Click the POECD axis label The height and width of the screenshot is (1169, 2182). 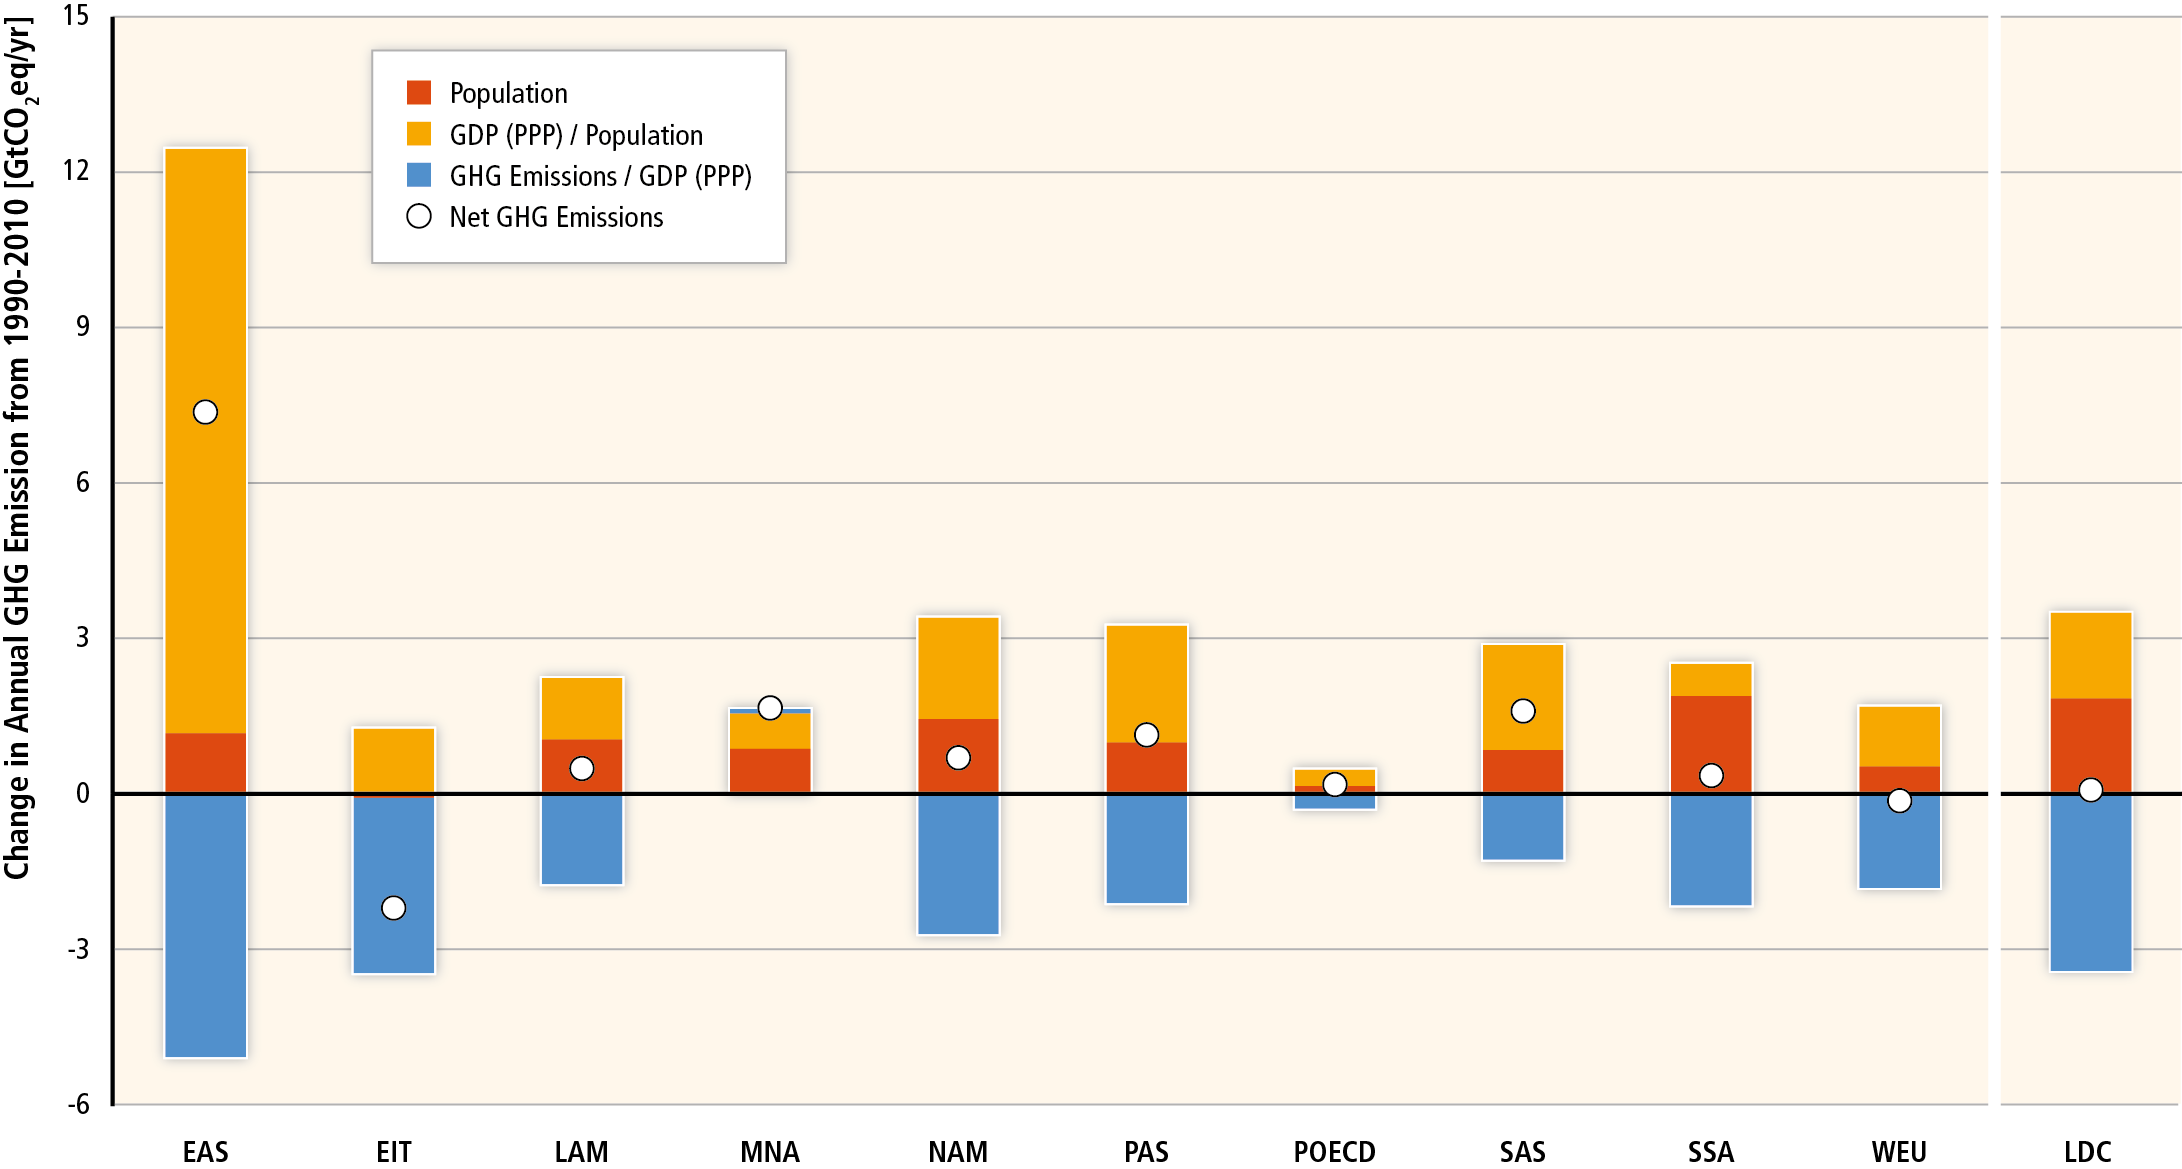[1334, 1152]
